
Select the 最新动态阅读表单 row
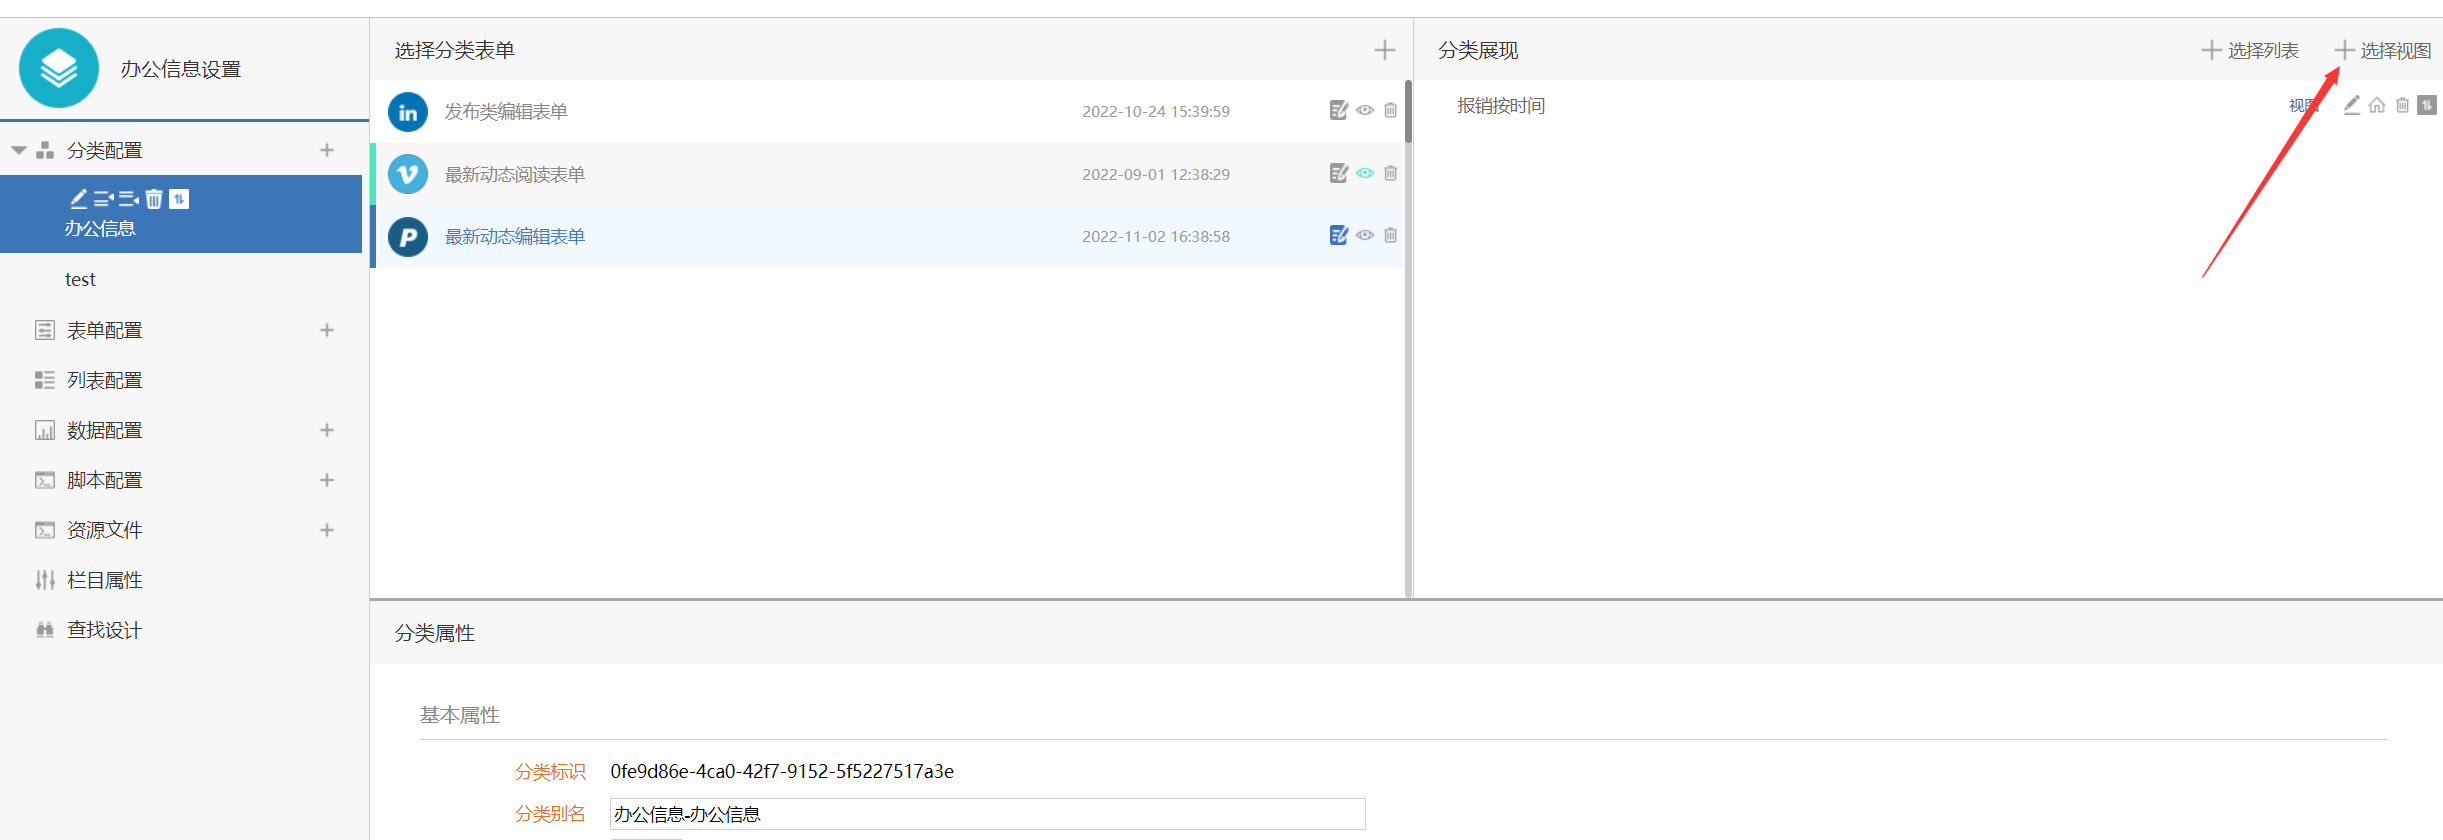point(887,174)
